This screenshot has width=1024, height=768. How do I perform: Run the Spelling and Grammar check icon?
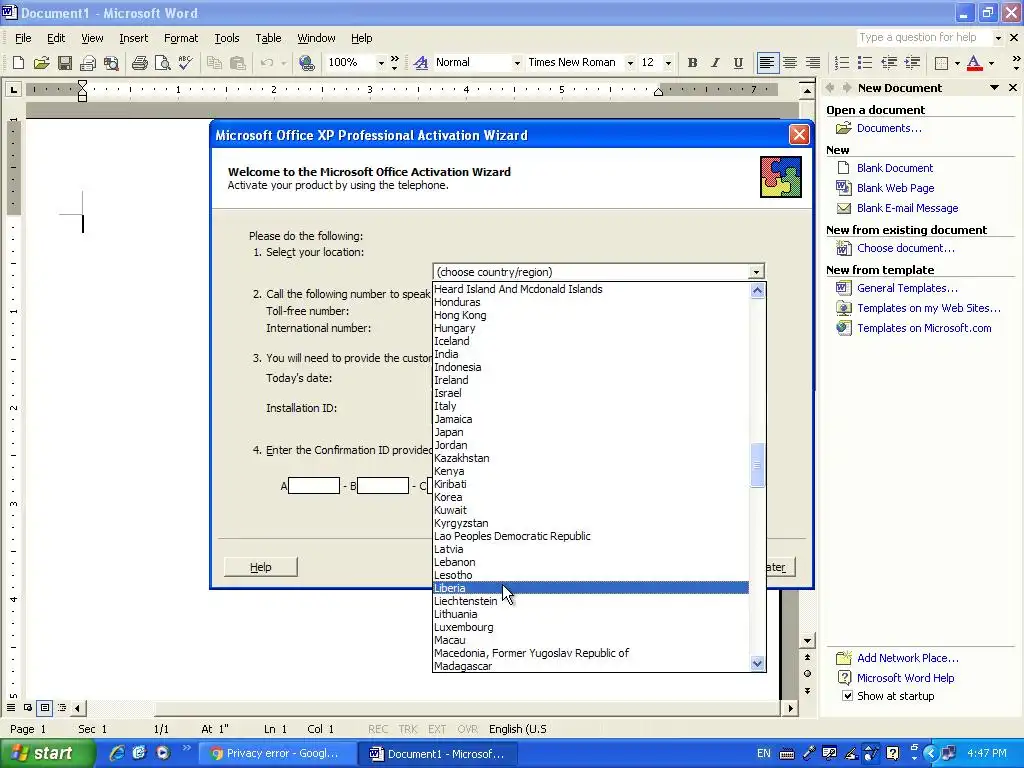pos(185,63)
